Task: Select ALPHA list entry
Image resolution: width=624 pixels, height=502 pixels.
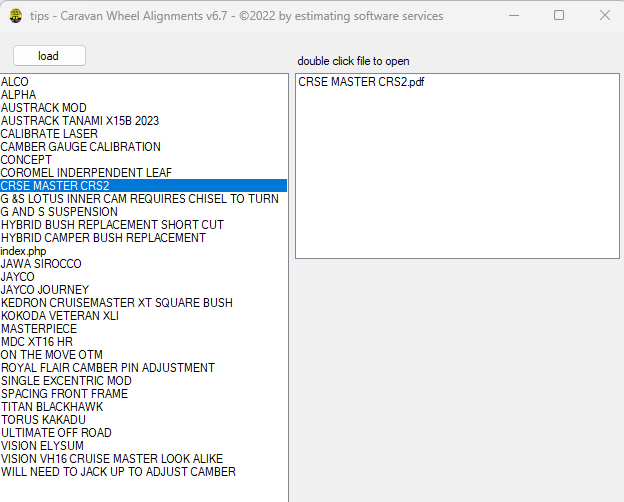Action: point(144,95)
